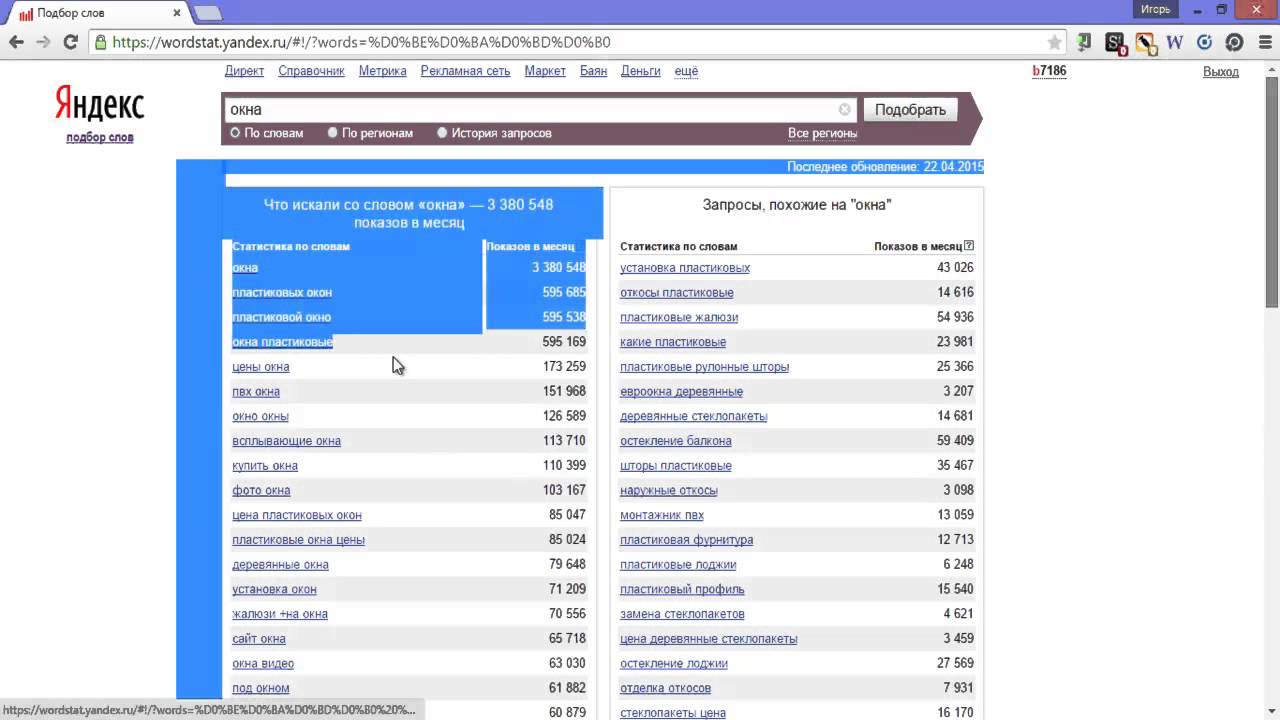Image resolution: width=1280 pixels, height=720 pixels.
Task: Click the 59 409 value for остекление балкона
Action: pyautogui.click(x=955, y=440)
